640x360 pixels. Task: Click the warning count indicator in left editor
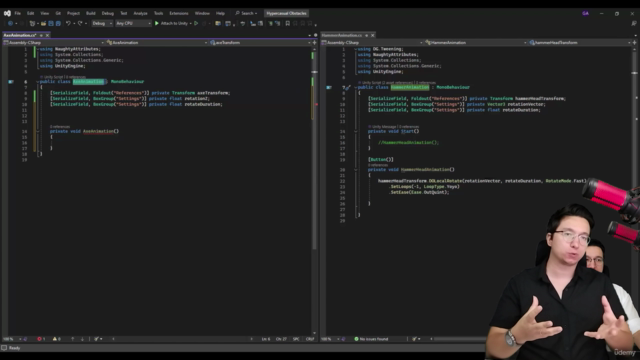pyautogui.click(x=56, y=339)
